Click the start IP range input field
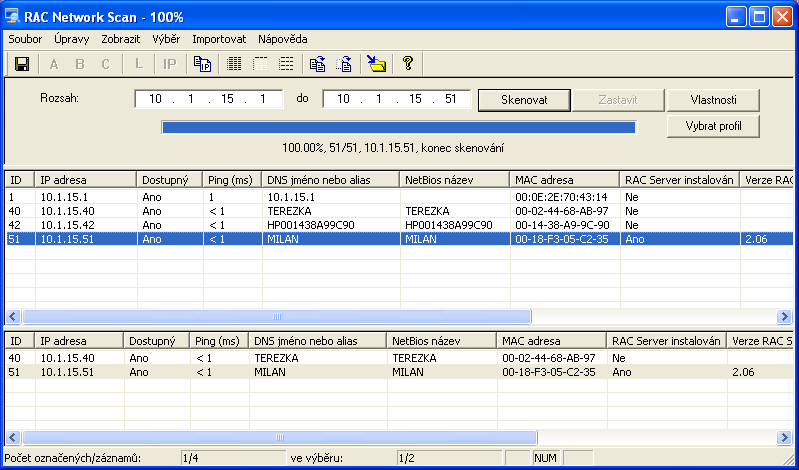Screen dimensions: 799x470 tap(208, 99)
